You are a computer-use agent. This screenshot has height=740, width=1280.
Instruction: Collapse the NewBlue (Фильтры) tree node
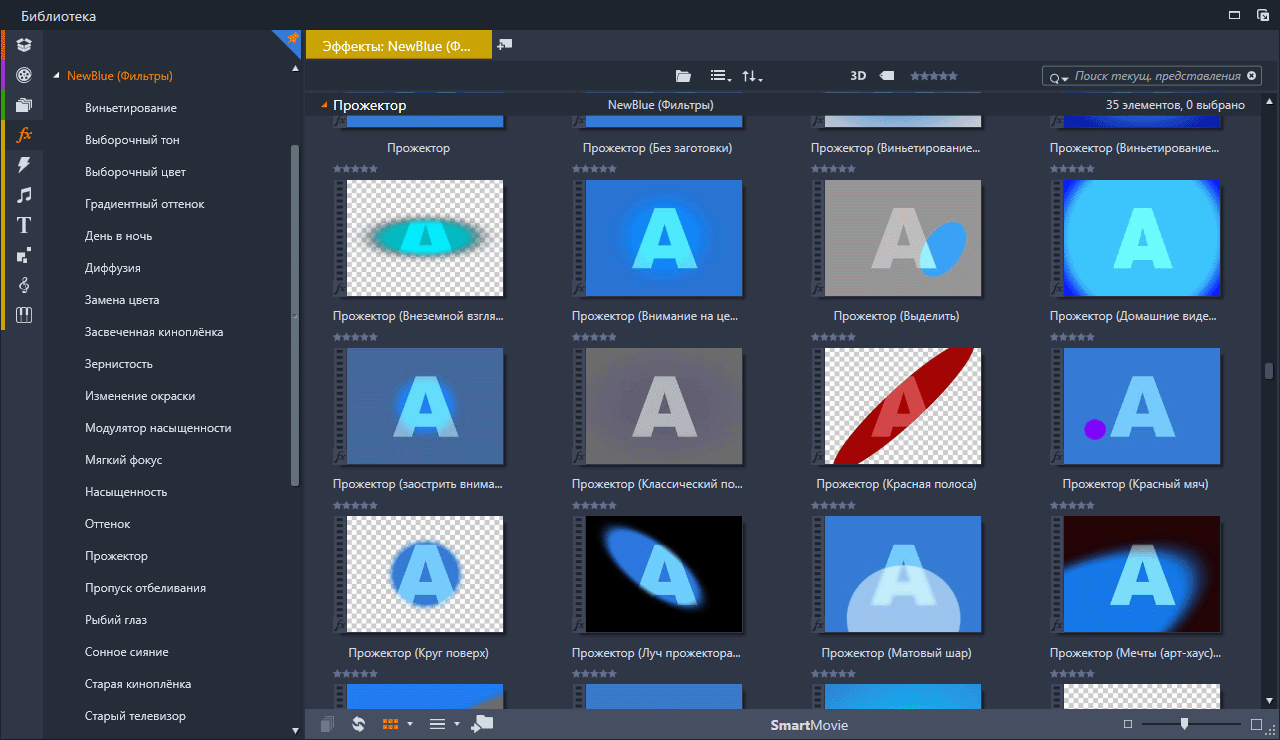(x=57, y=76)
